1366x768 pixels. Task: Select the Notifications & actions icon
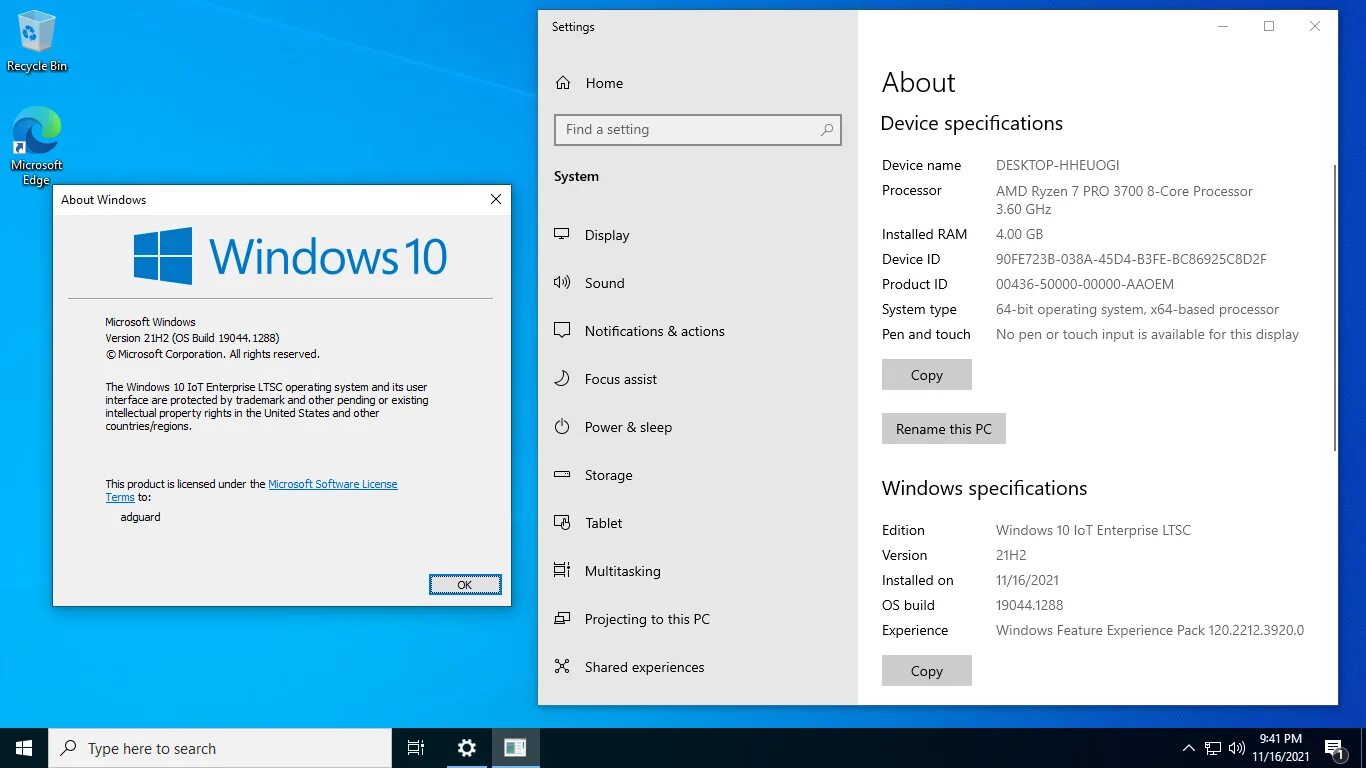pos(562,331)
